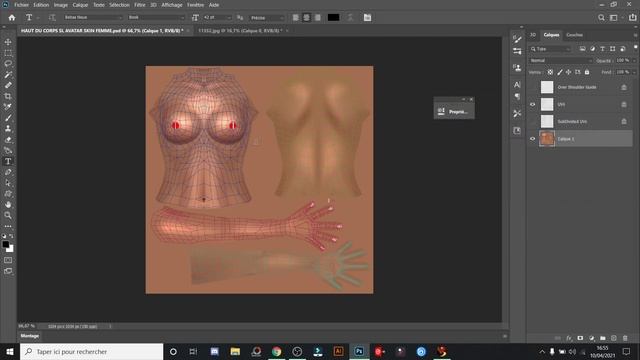Screen dimensions: 640x360
Task: Click the Propriétés floating panel button
Action: coord(454,111)
